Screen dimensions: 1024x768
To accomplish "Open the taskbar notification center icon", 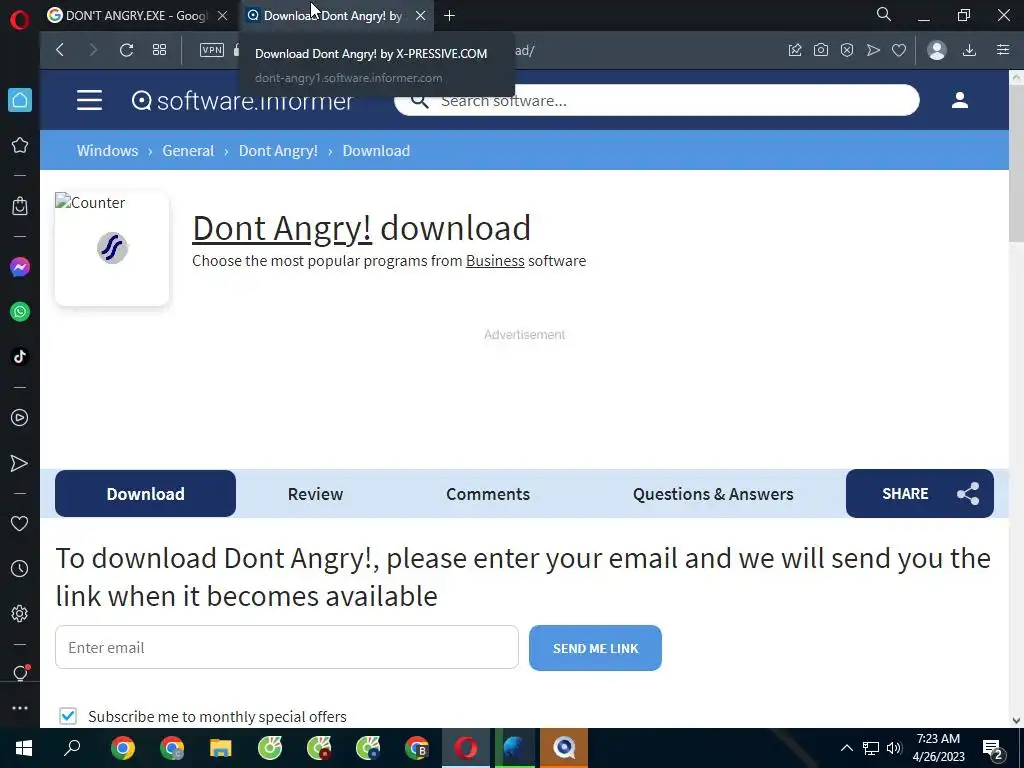I will [993, 748].
